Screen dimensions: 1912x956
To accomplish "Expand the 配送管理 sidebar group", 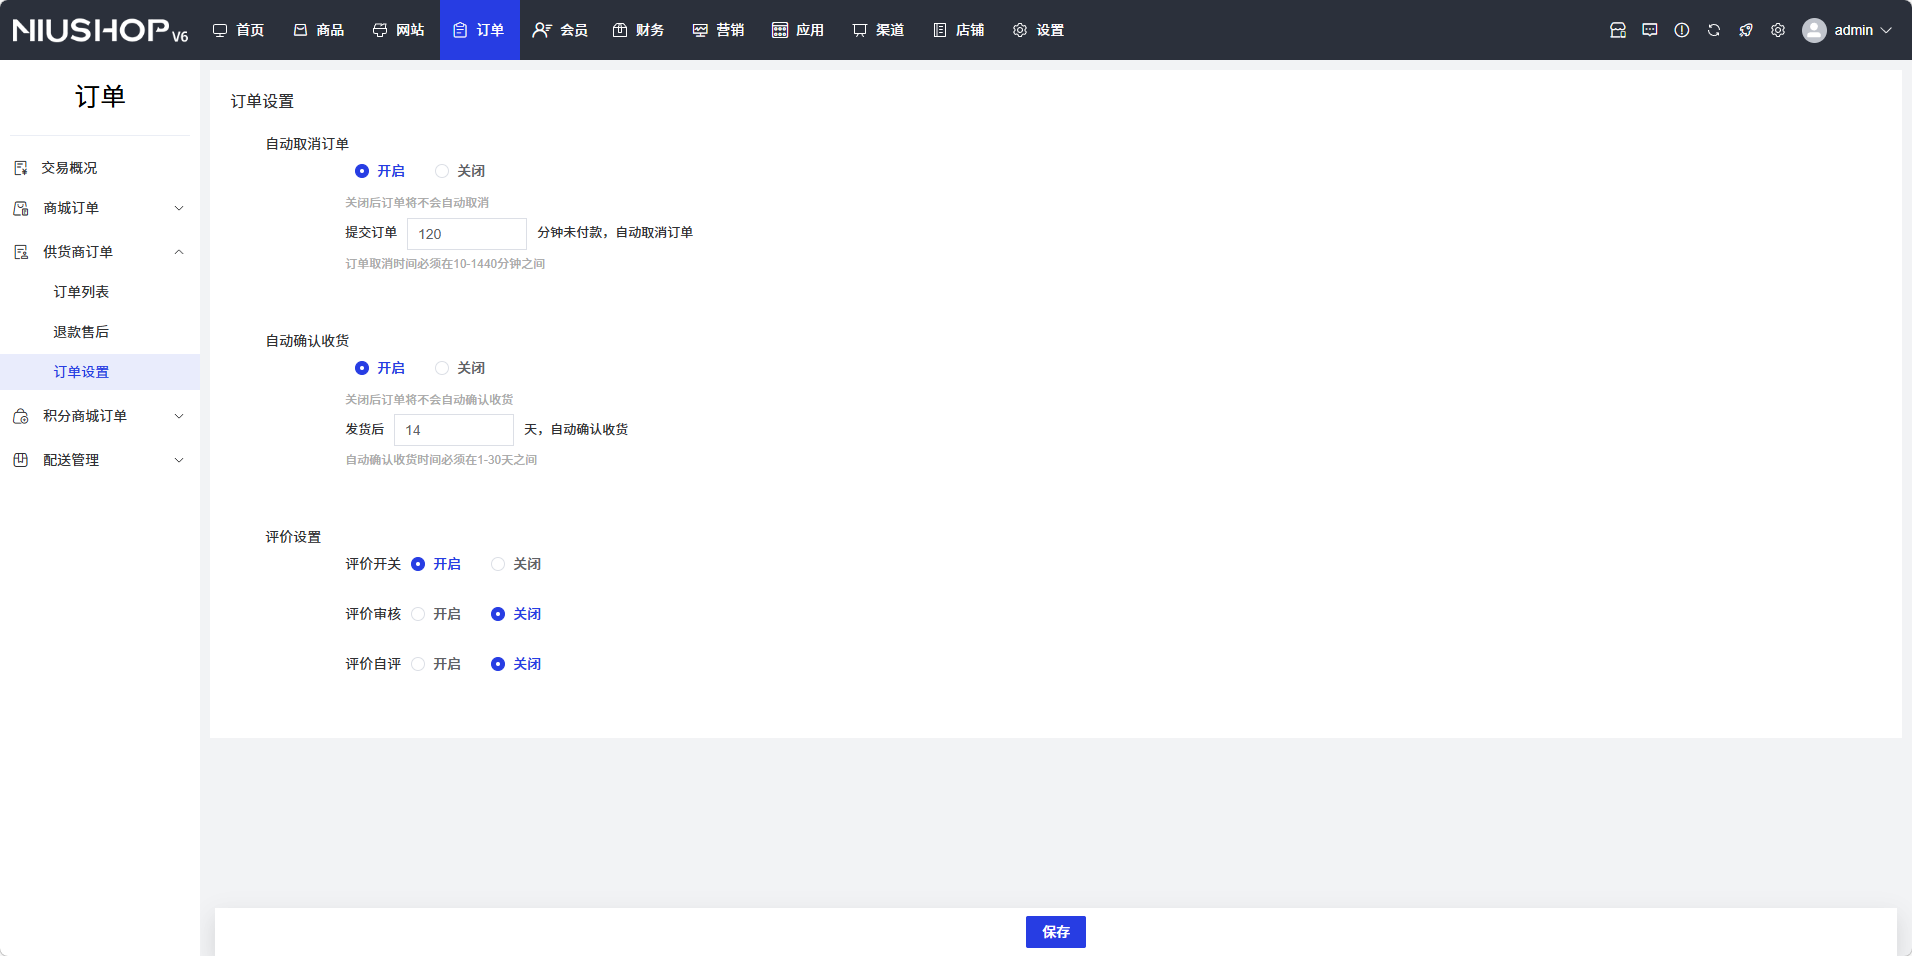I will coord(100,460).
